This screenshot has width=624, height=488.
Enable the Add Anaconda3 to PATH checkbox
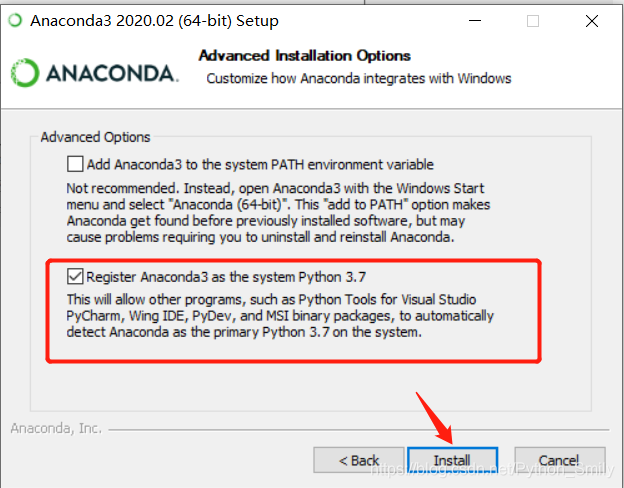pos(75,164)
